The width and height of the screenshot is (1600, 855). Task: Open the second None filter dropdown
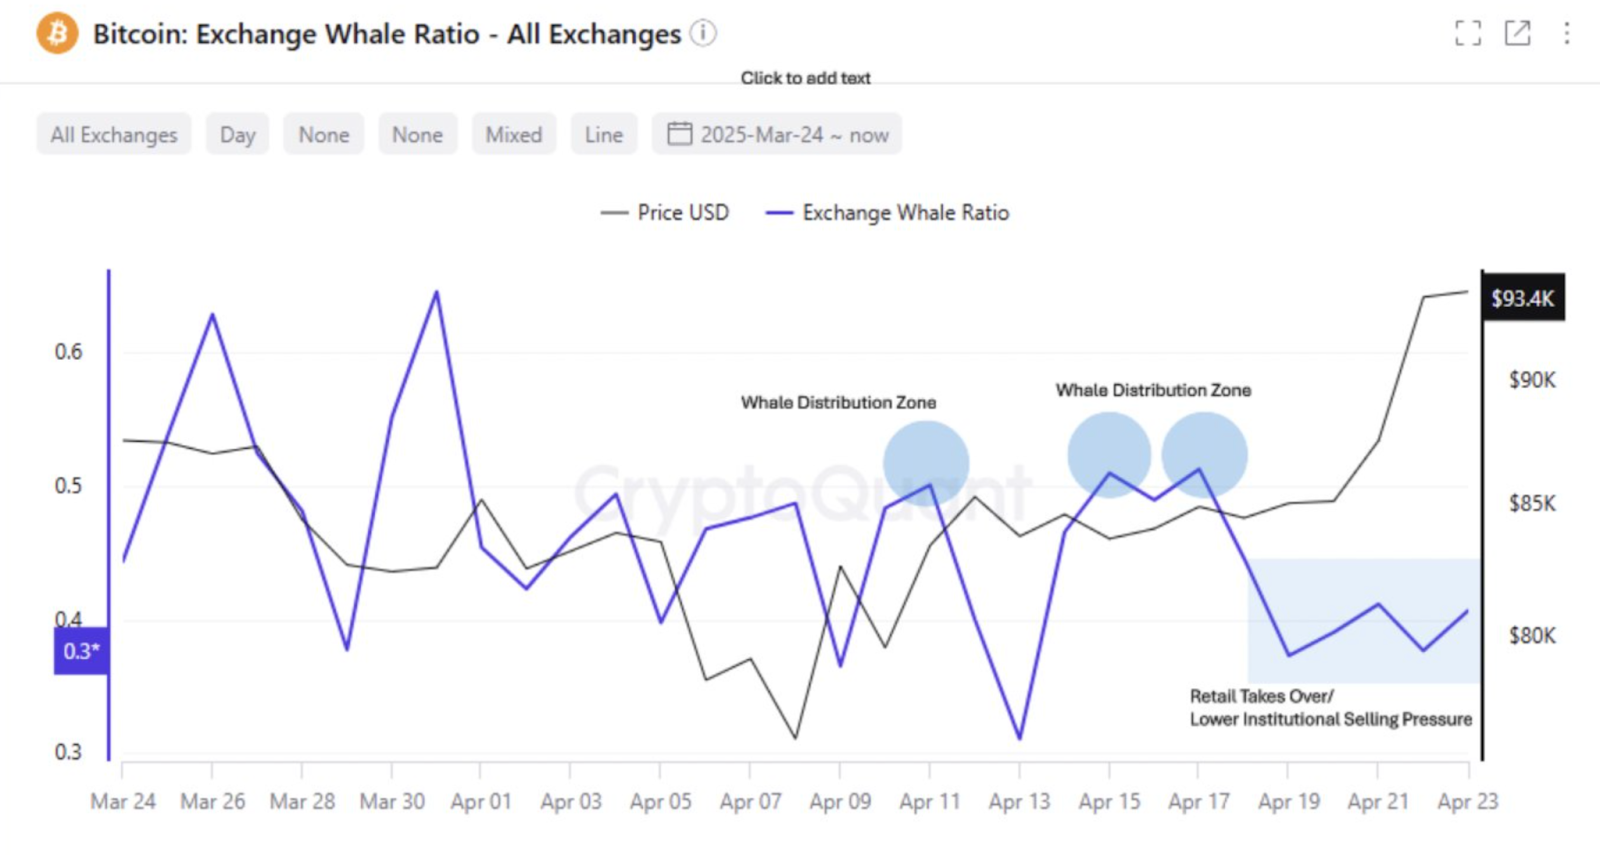coord(417,134)
